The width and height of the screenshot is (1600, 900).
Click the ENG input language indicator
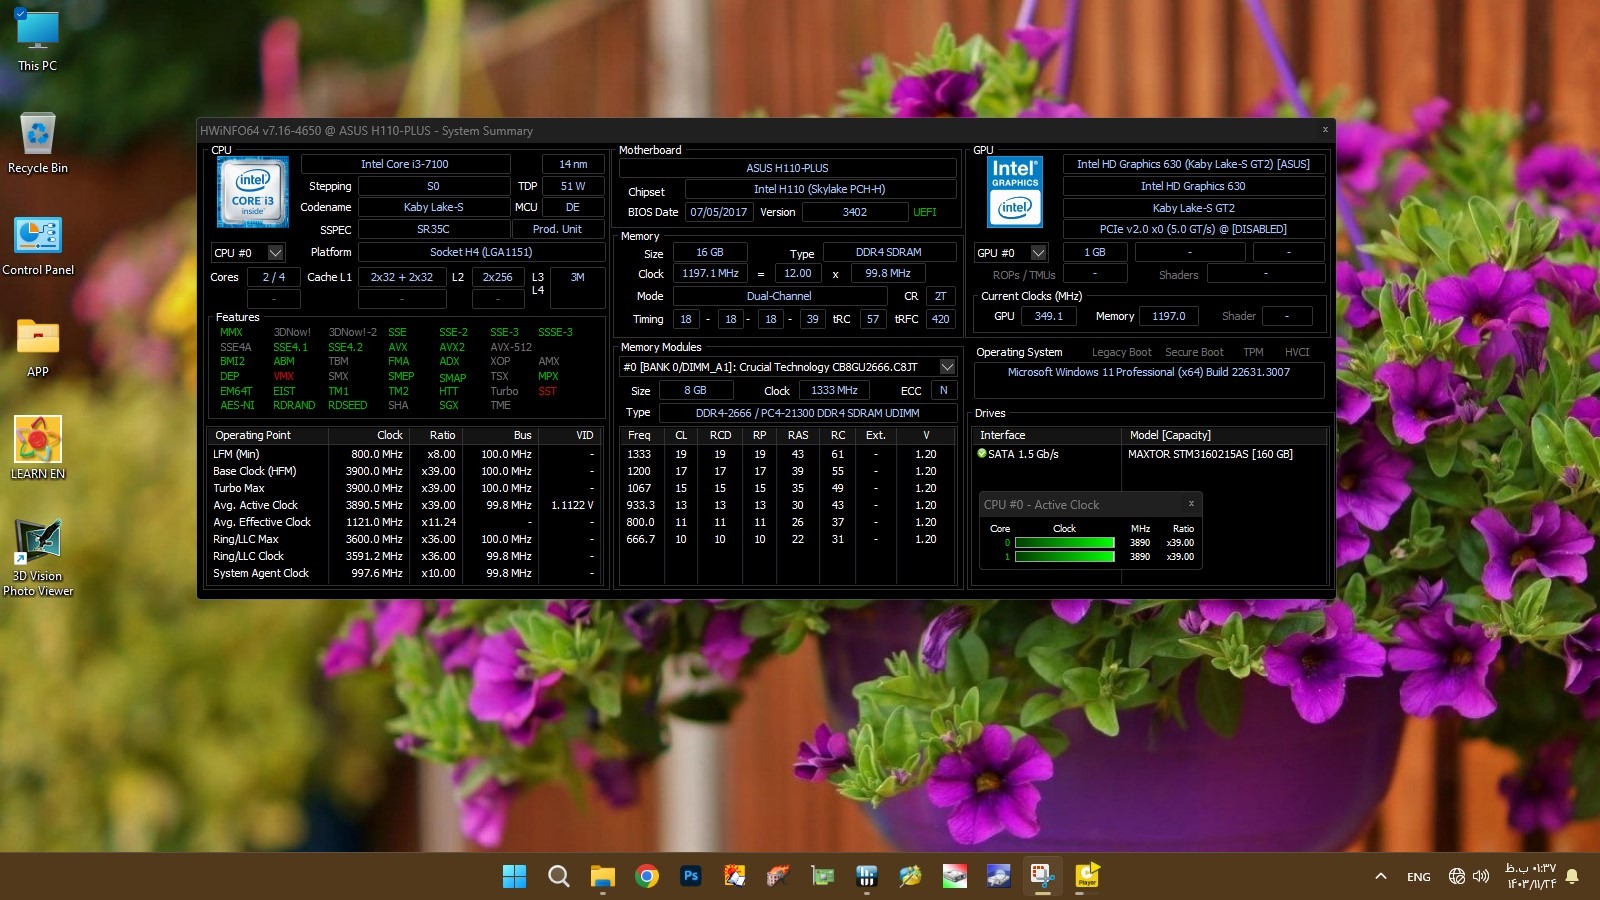click(x=1418, y=877)
